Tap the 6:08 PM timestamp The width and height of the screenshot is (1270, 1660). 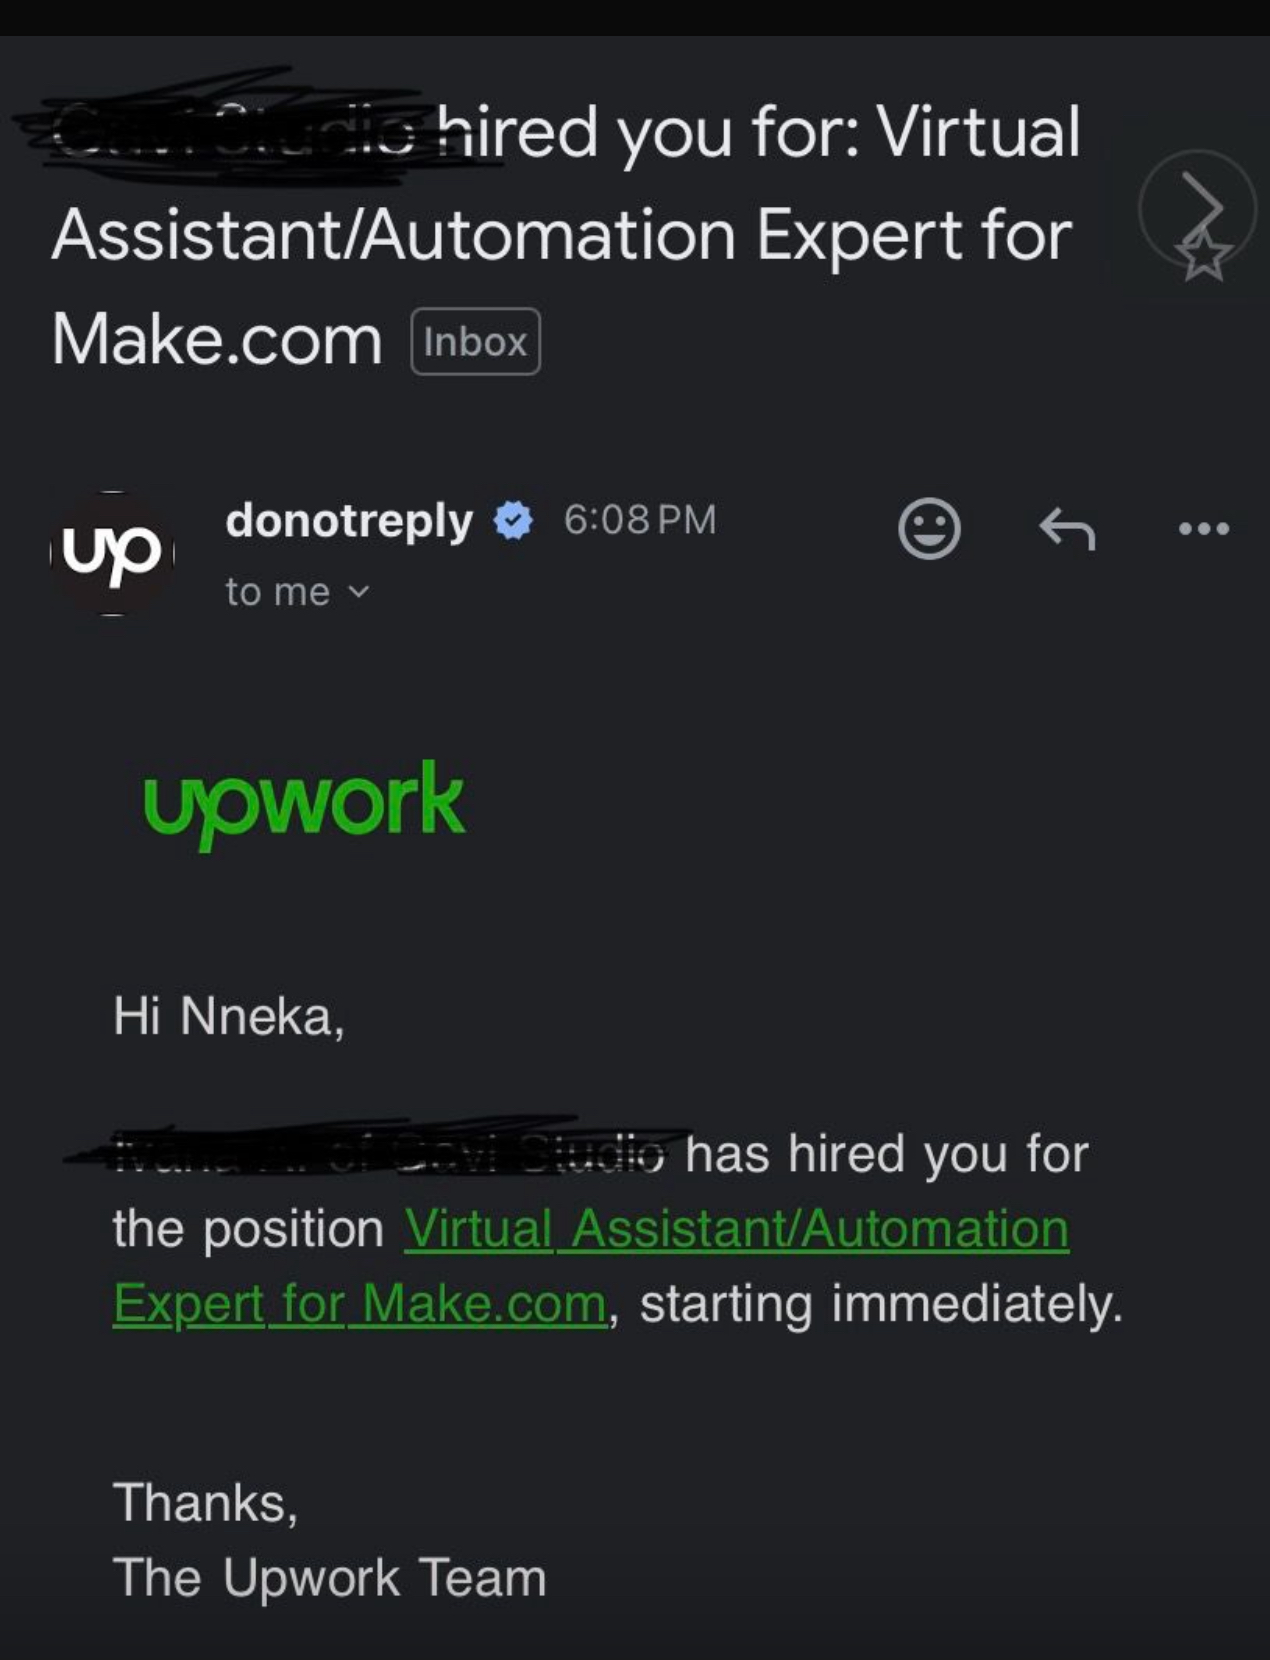click(640, 520)
